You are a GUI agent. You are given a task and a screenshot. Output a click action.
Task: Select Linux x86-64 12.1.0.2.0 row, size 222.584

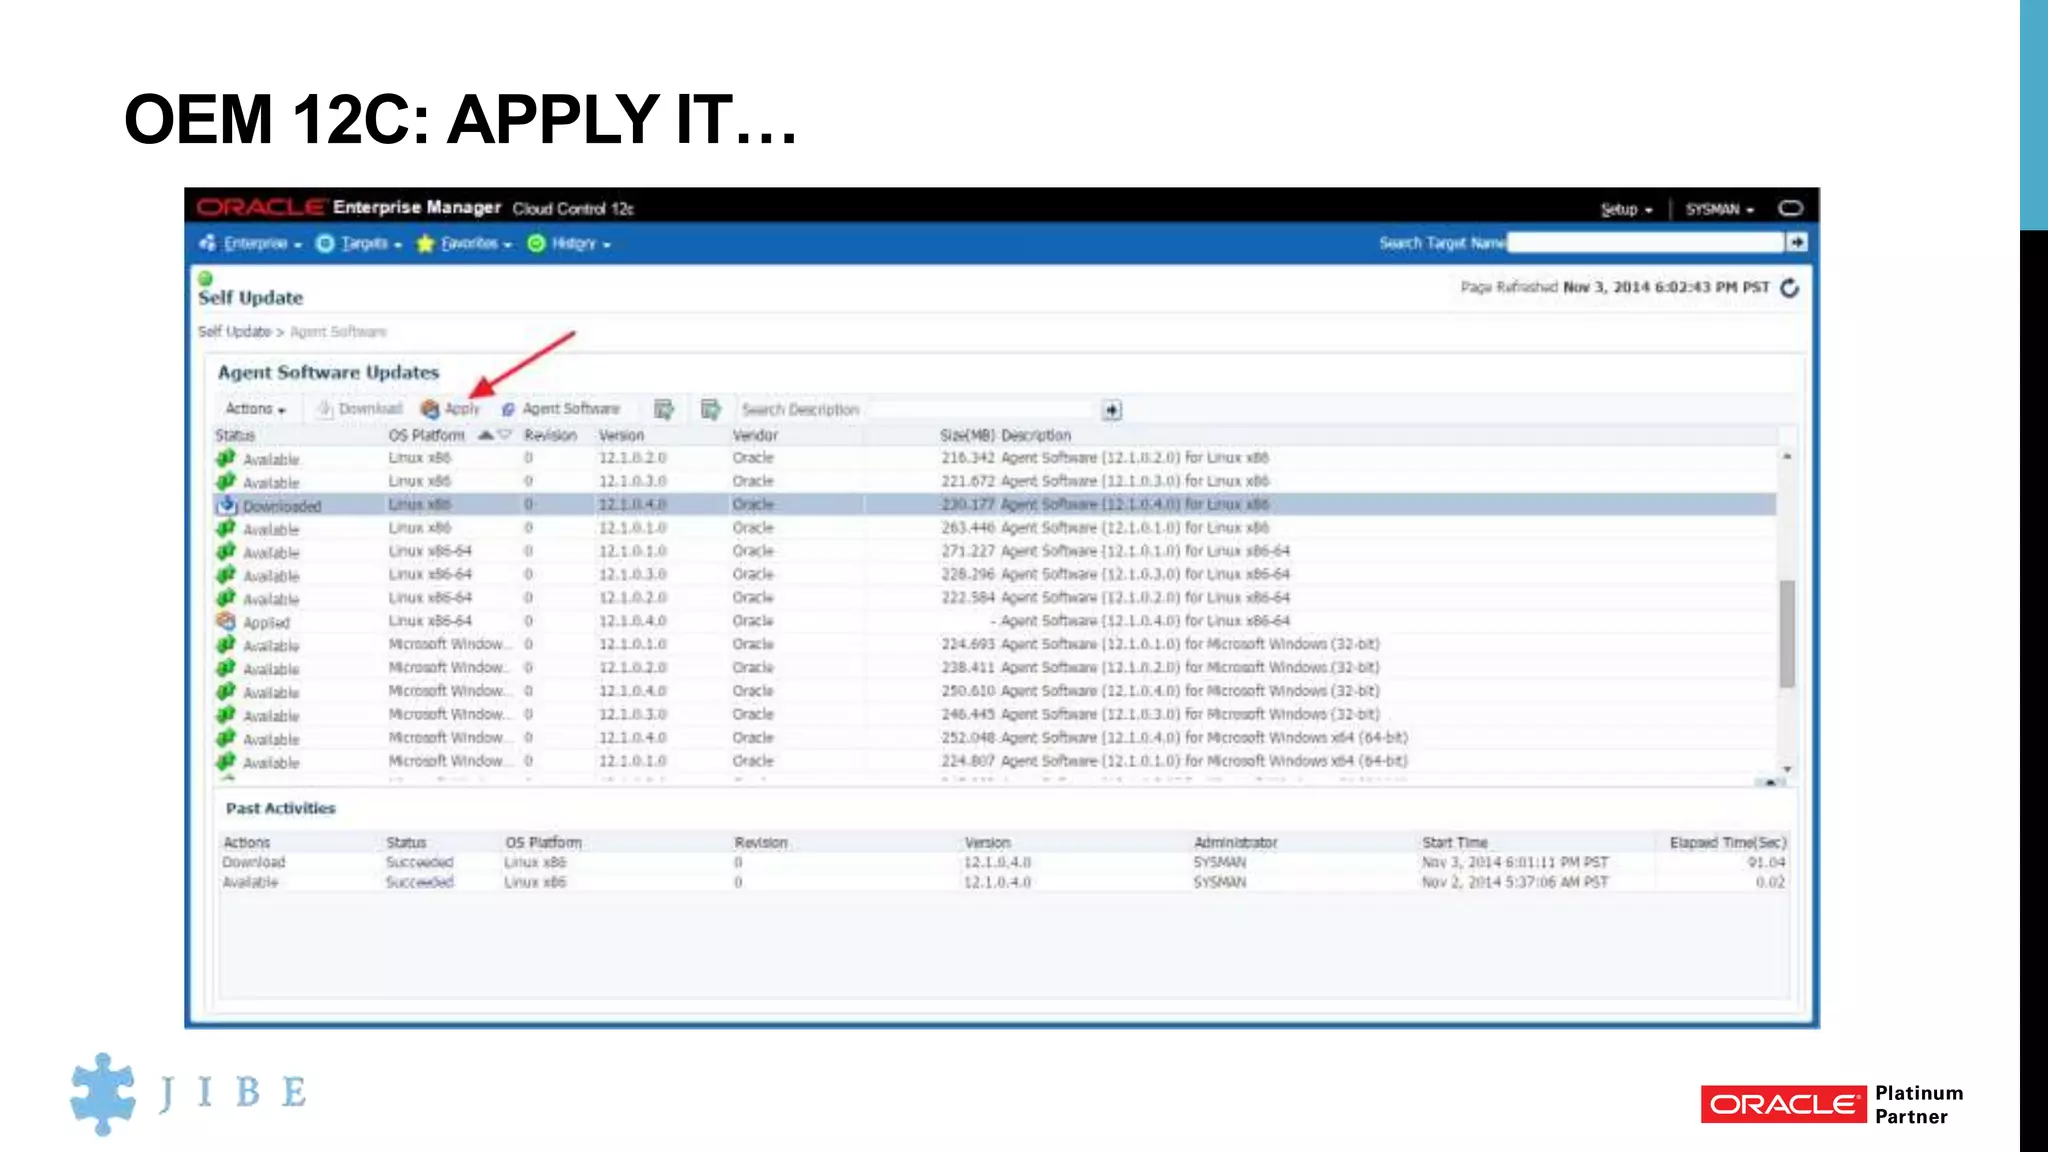(x=995, y=598)
